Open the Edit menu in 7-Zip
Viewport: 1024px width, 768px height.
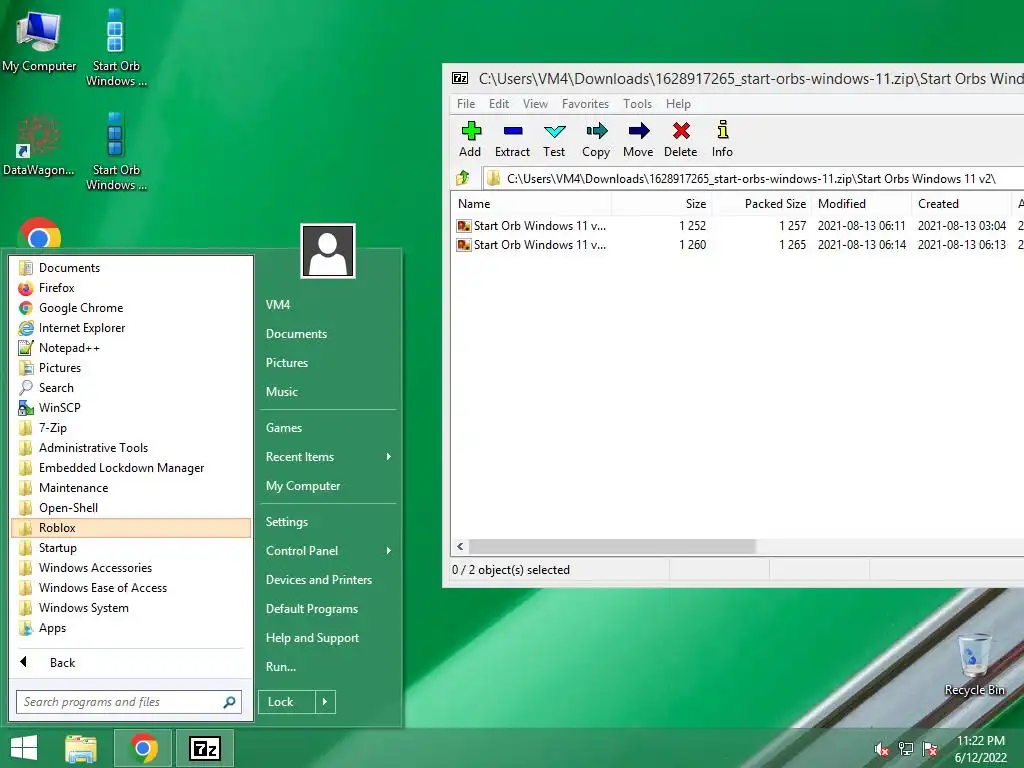499,104
